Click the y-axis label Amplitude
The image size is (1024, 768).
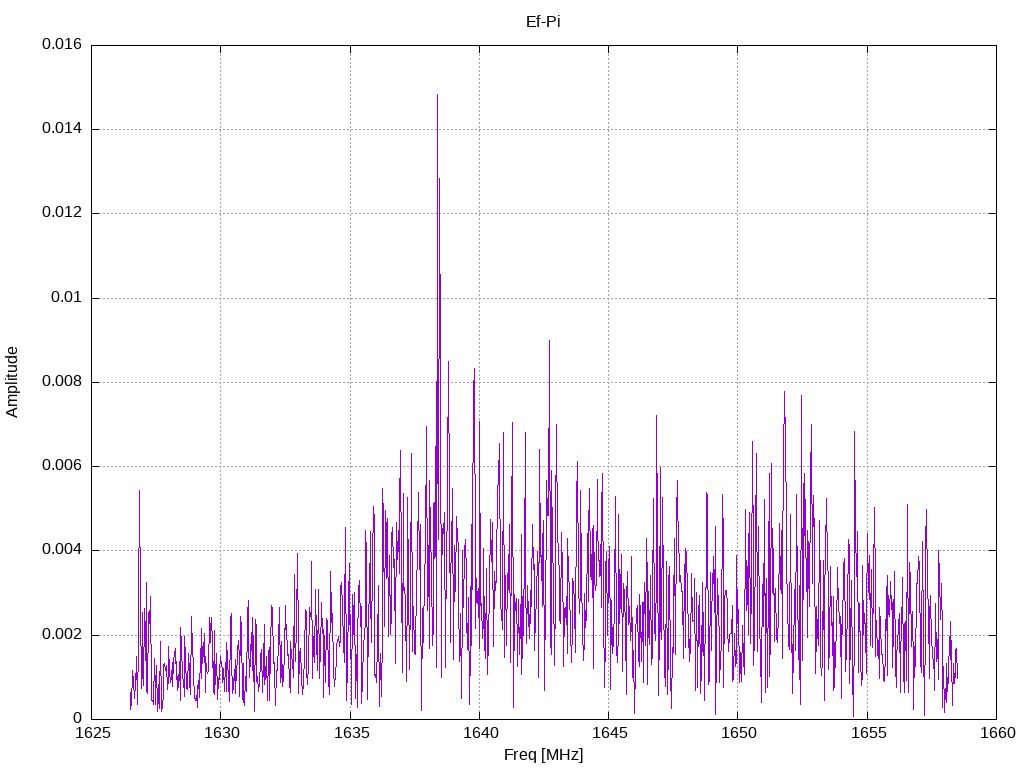pyautogui.click(x=12, y=382)
